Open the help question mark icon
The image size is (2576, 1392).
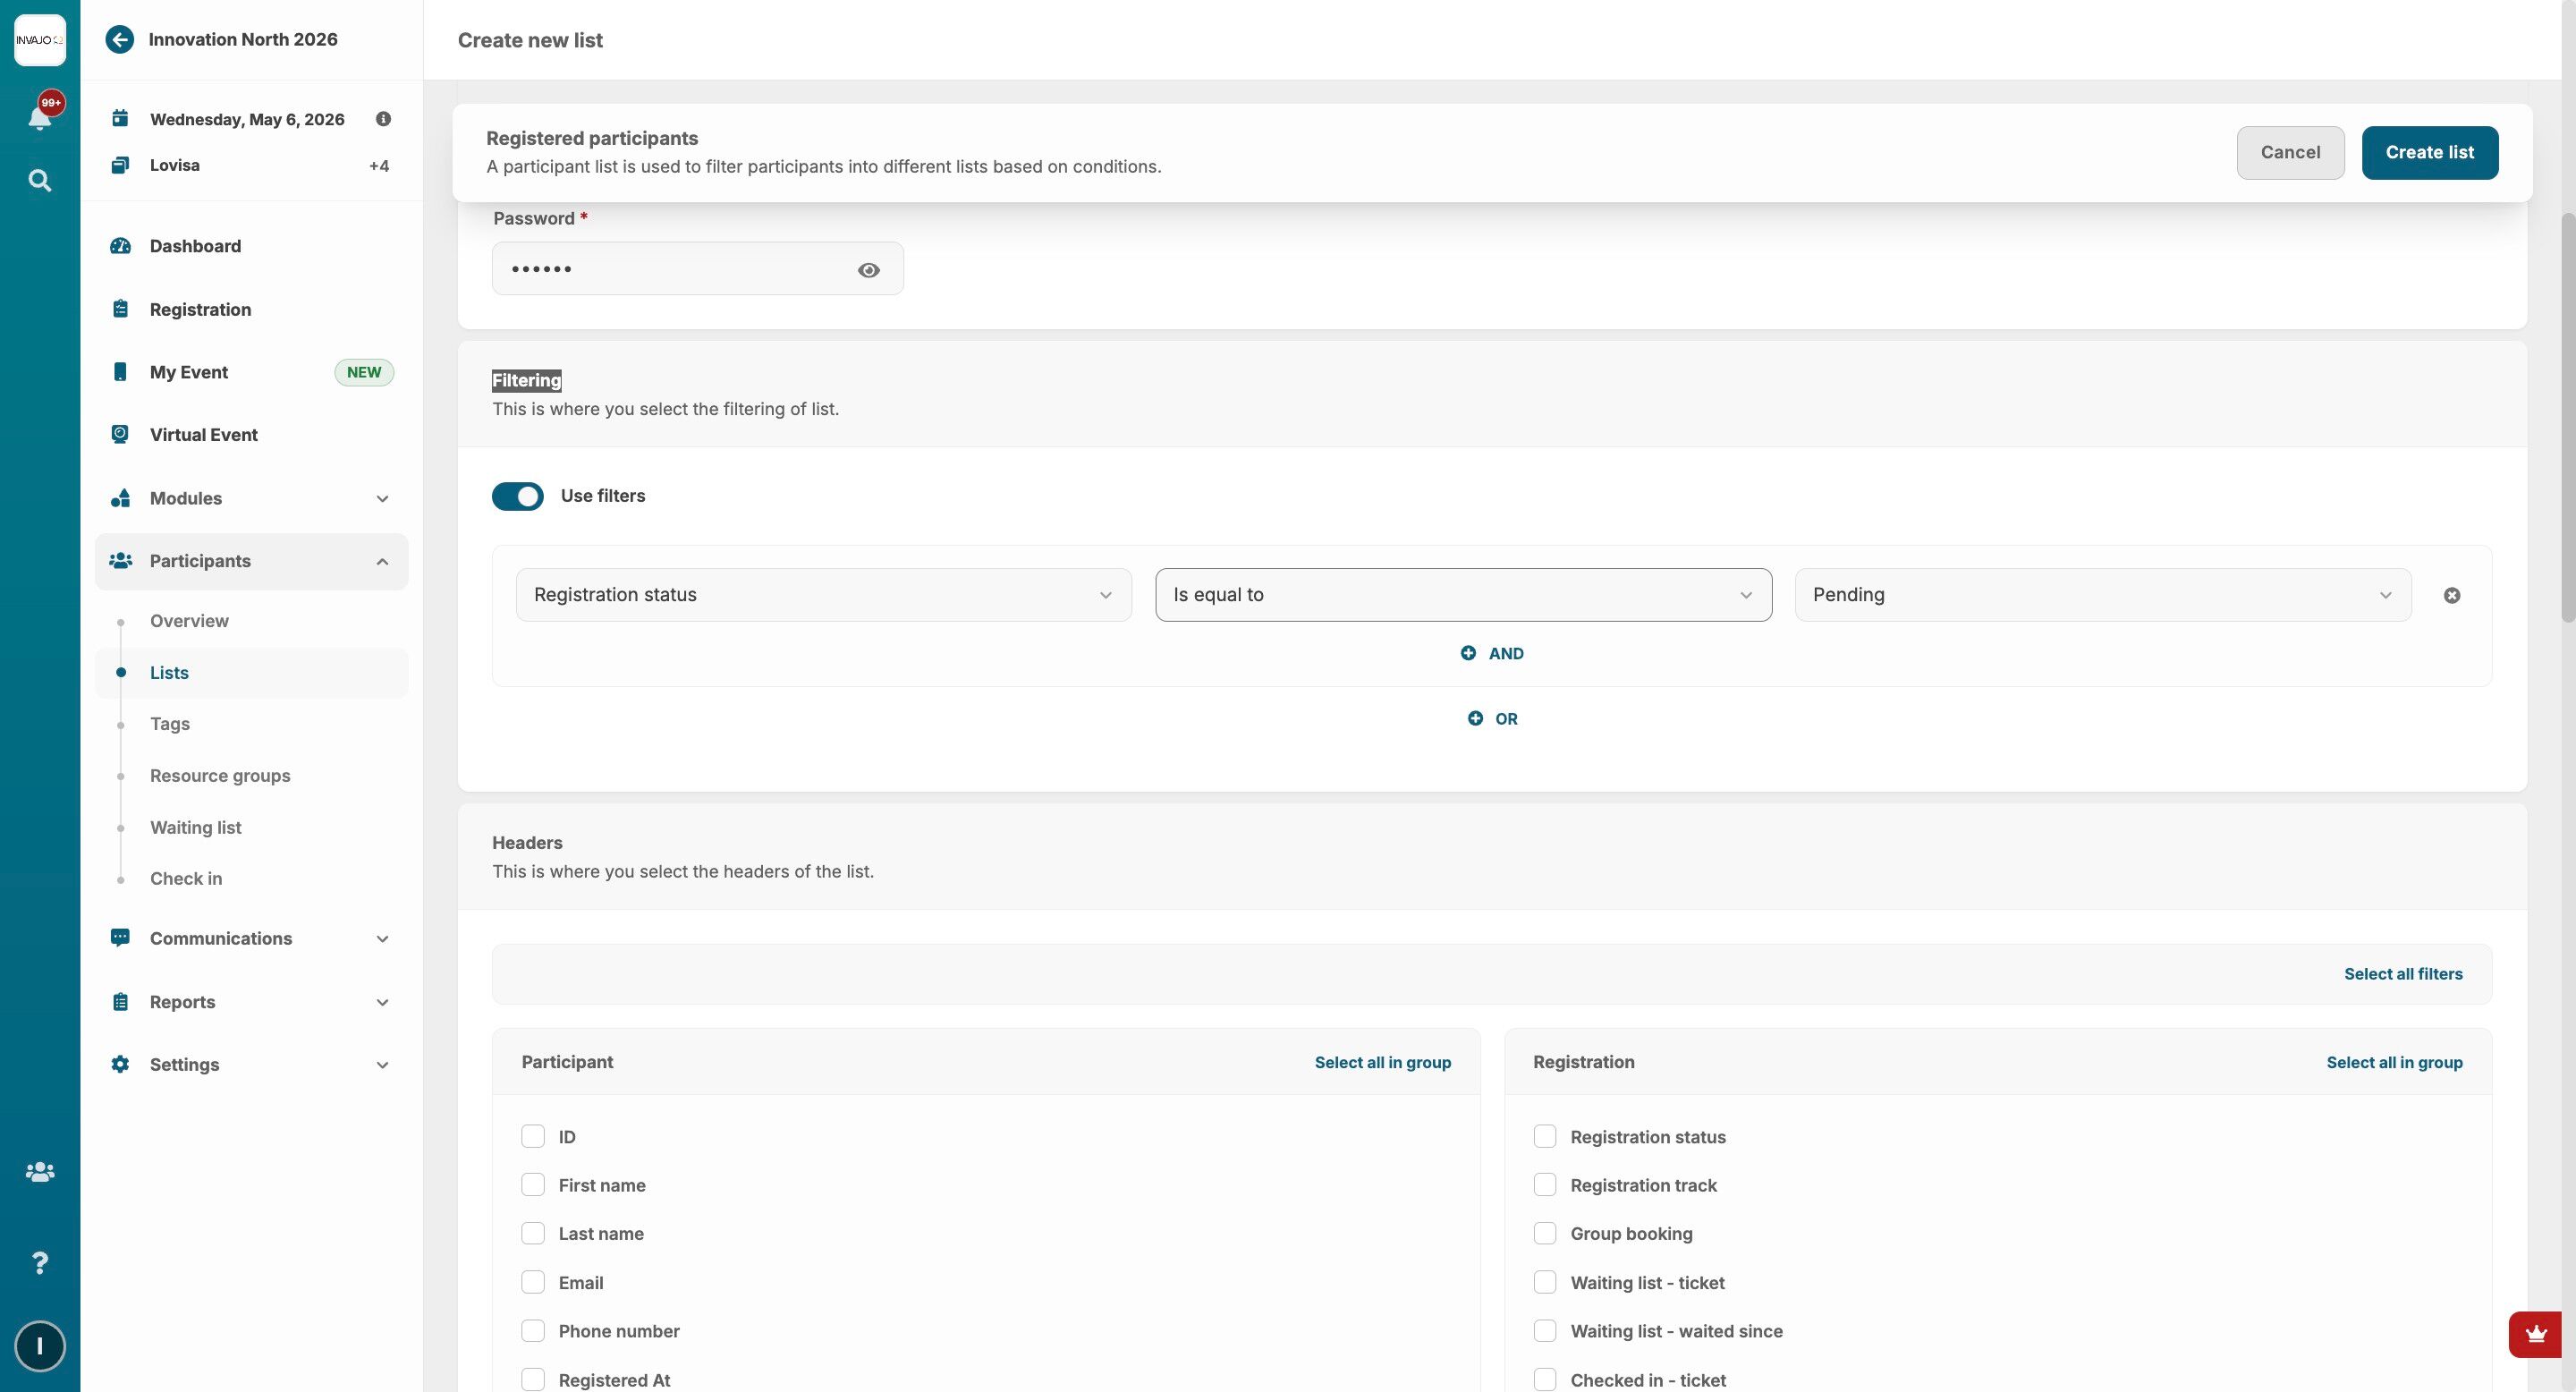click(39, 1263)
